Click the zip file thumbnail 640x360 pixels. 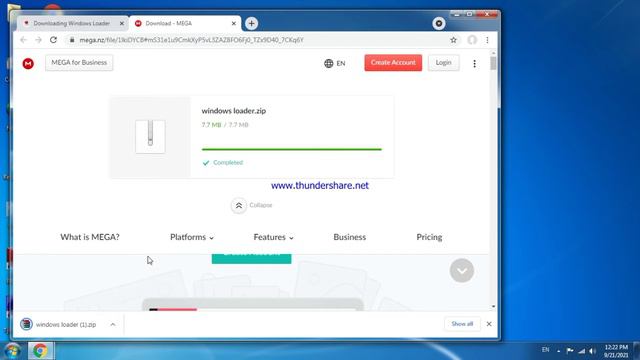tap(150, 136)
